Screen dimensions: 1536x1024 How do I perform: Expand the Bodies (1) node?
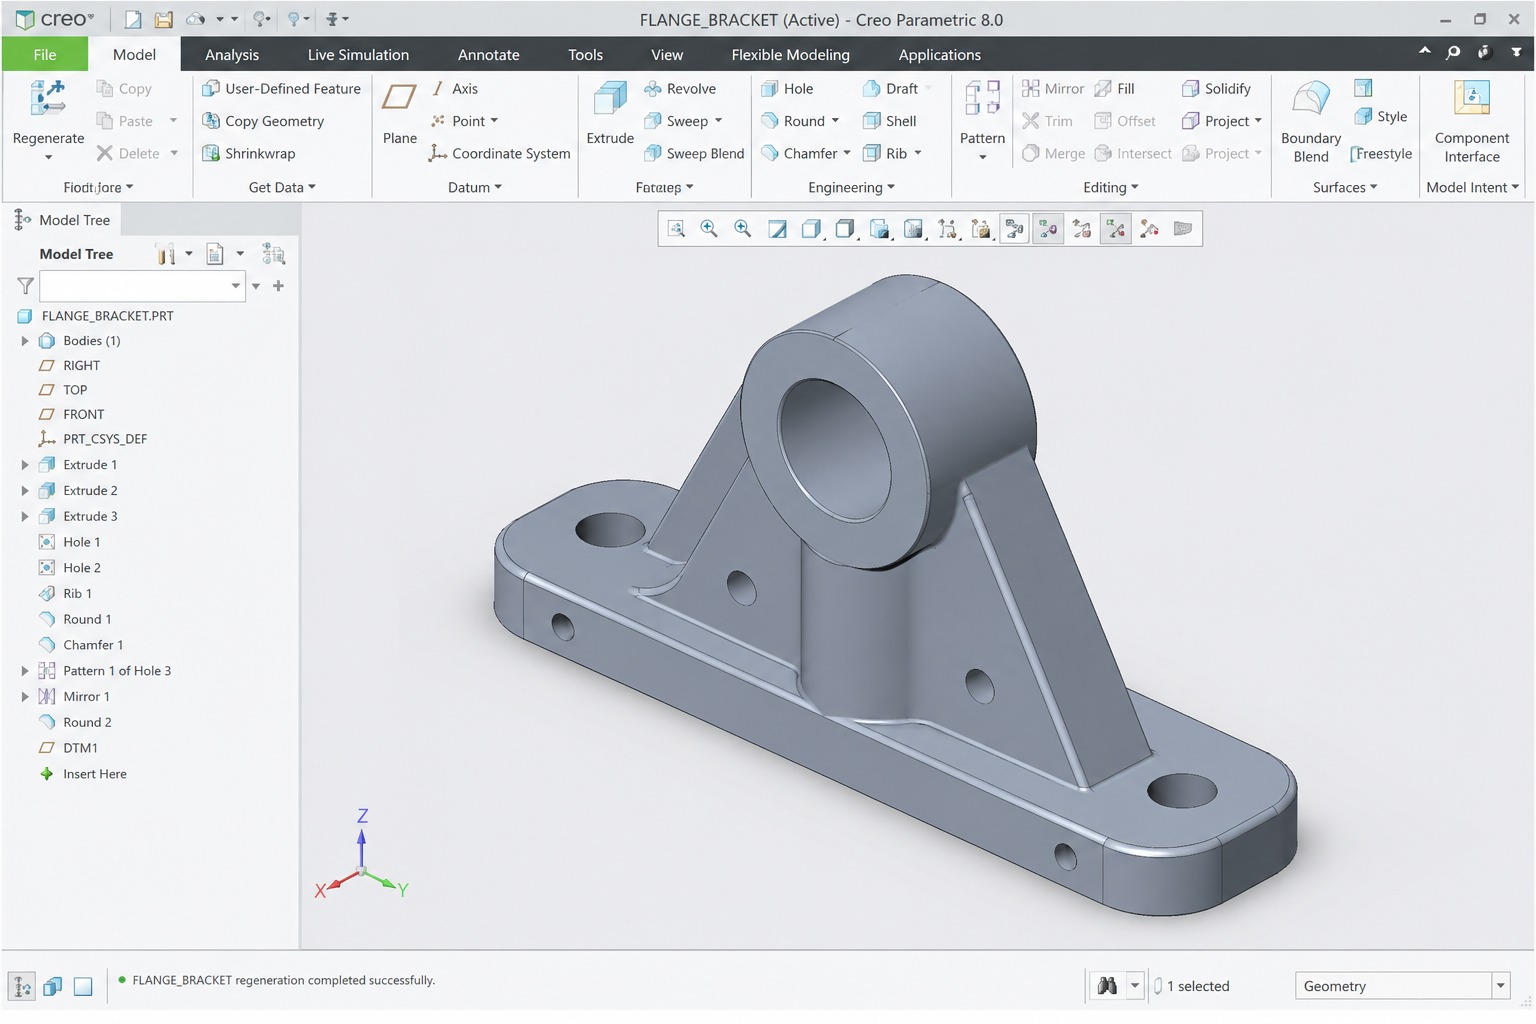(25, 341)
